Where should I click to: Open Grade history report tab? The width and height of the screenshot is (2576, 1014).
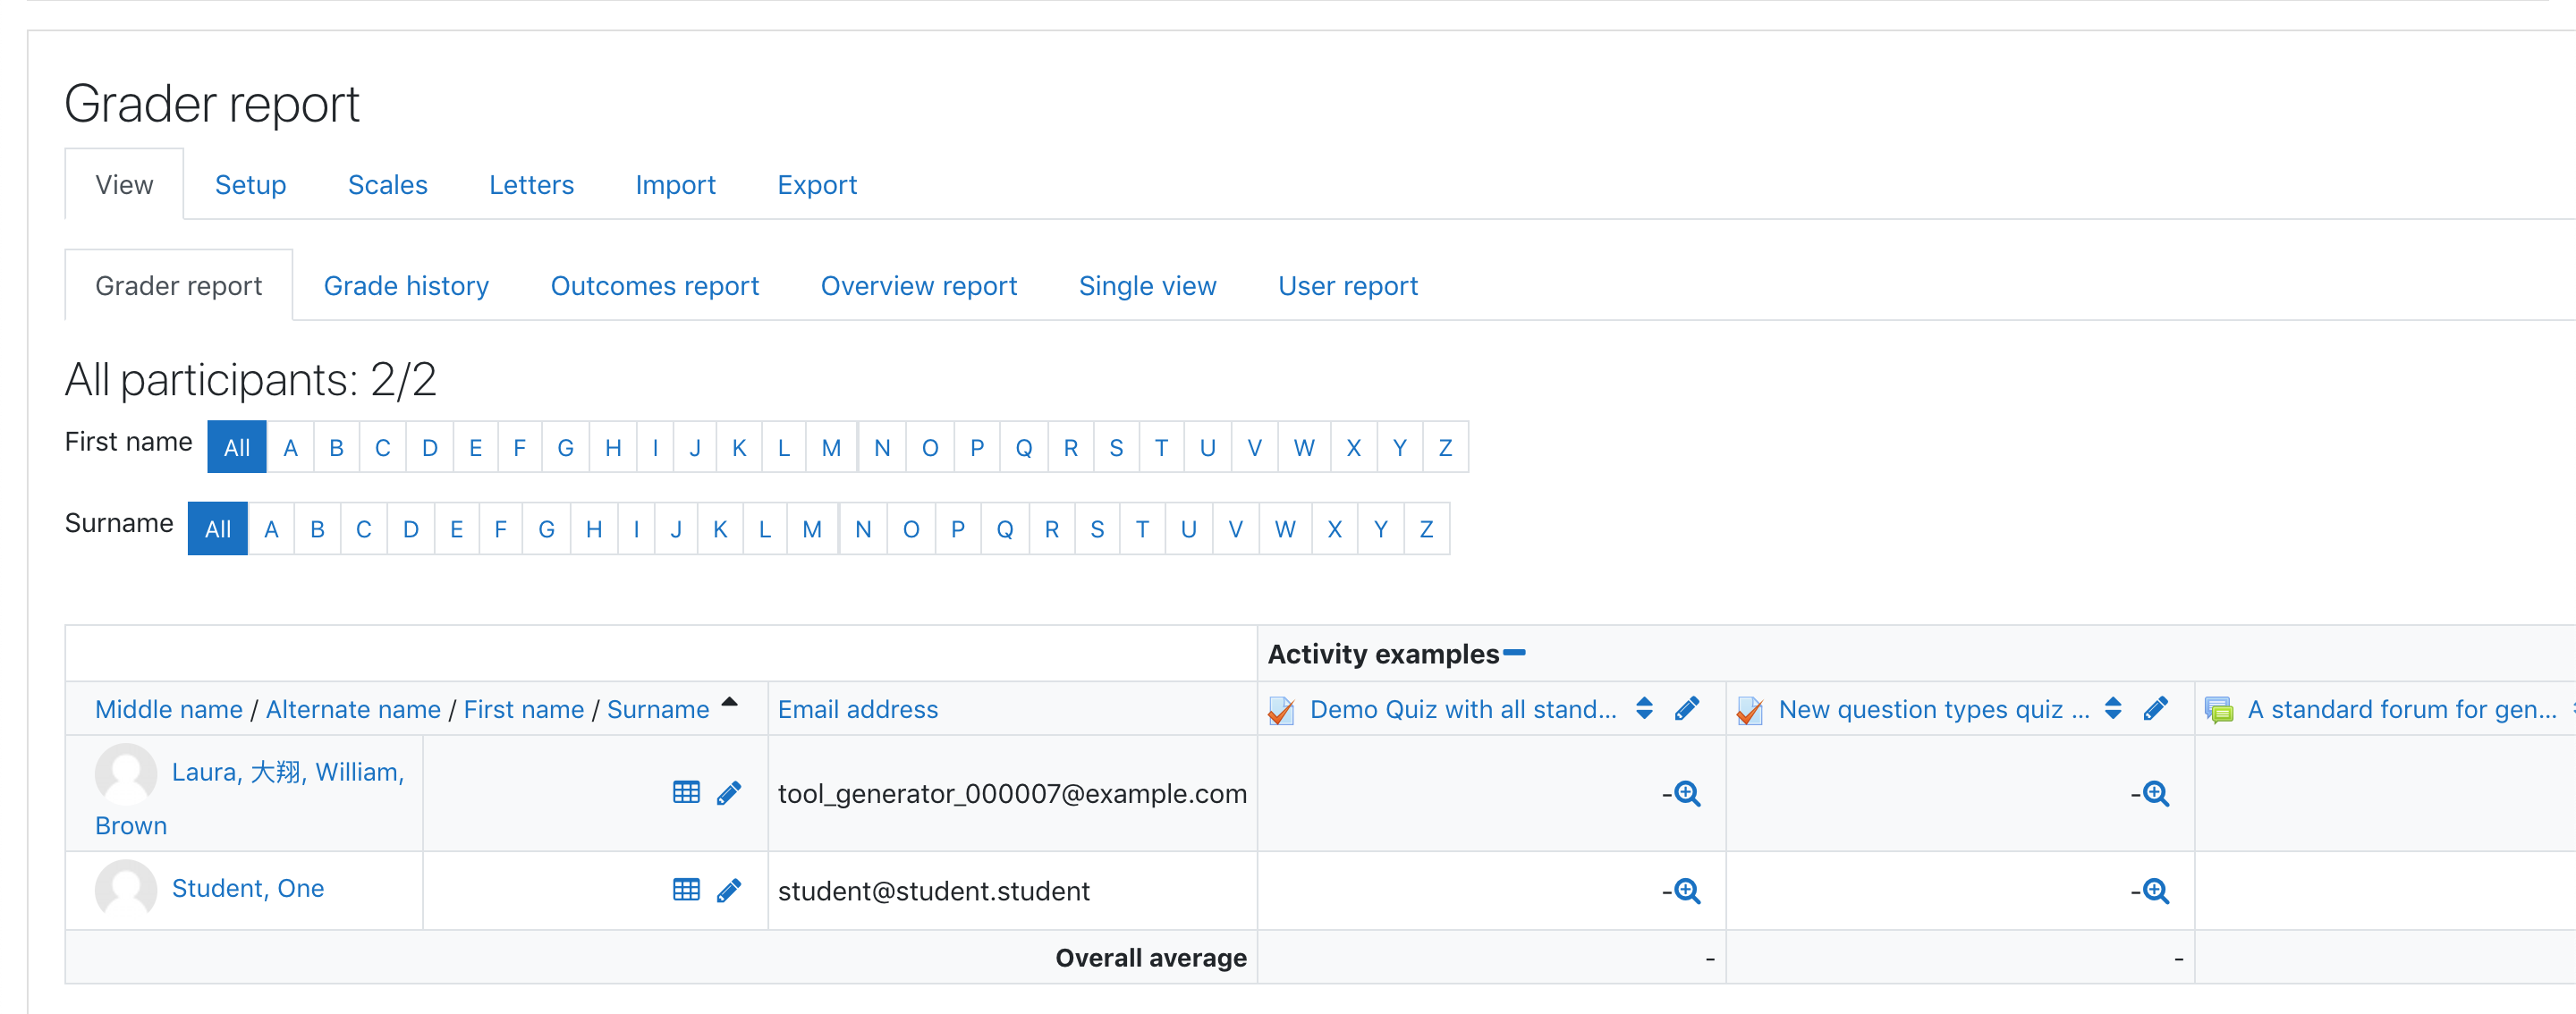point(406,286)
